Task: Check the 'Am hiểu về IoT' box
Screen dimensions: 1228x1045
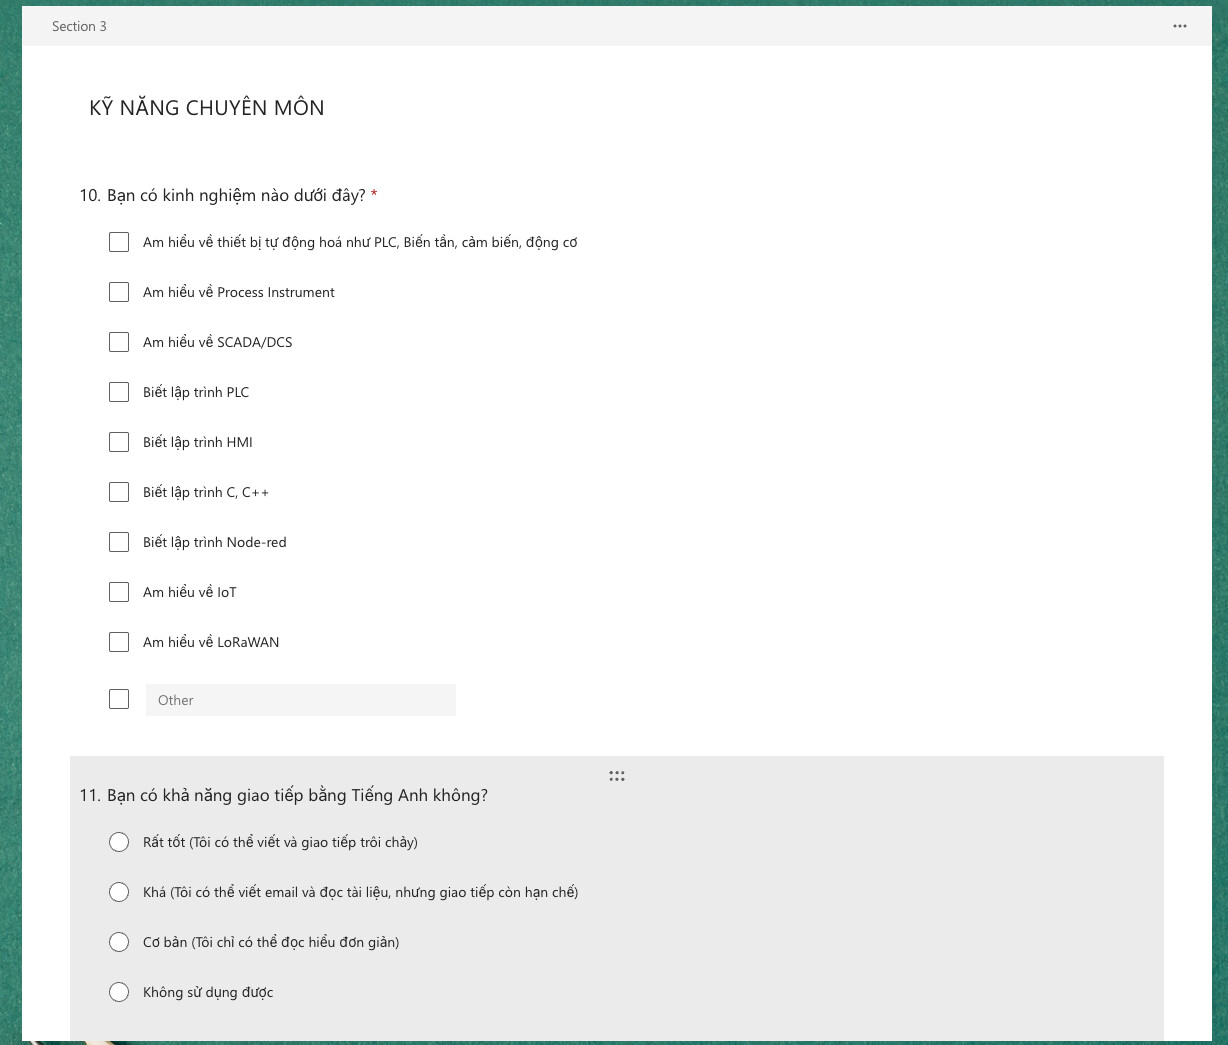Action: click(119, 592)
